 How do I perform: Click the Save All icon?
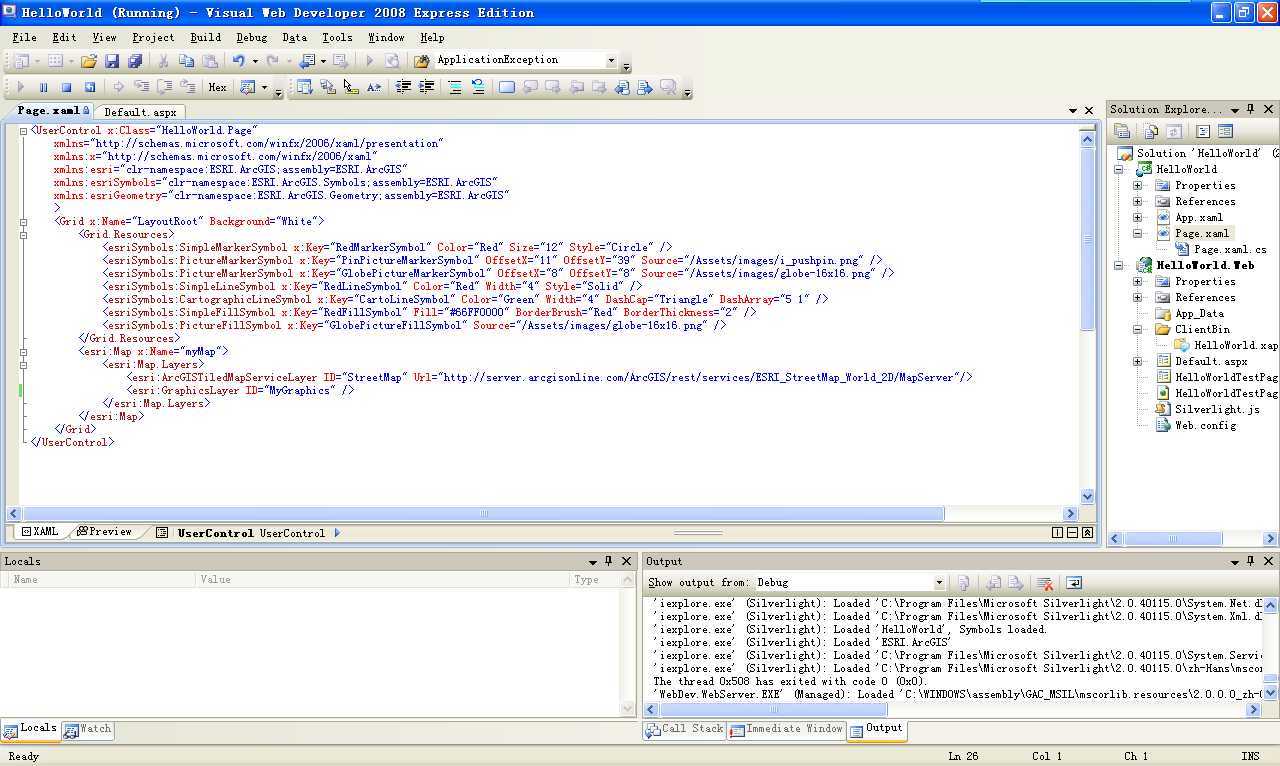point(134,61)
